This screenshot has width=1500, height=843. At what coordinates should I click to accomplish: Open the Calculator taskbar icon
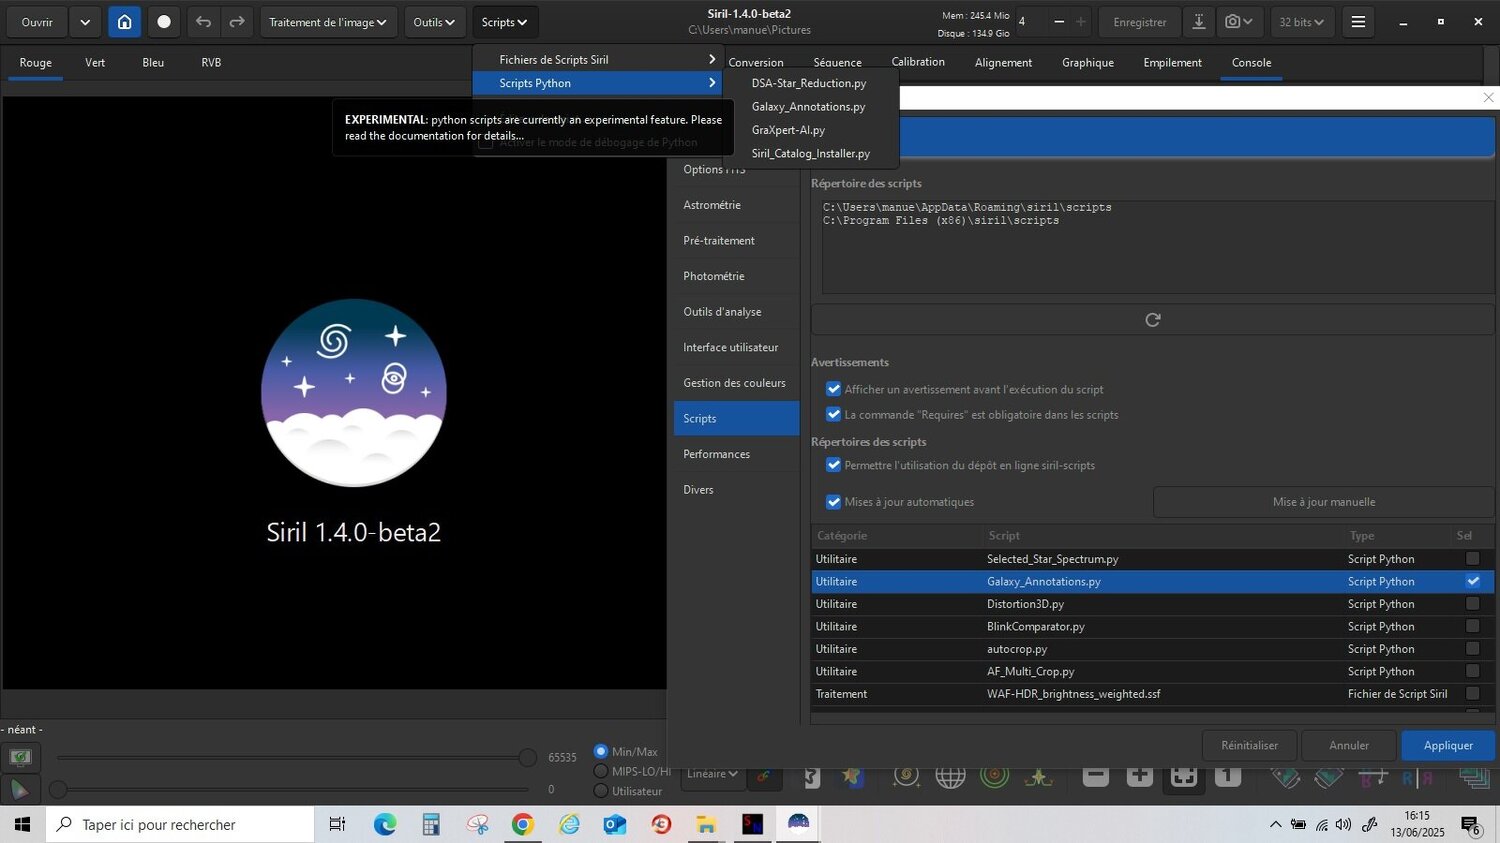click(431, 824)
